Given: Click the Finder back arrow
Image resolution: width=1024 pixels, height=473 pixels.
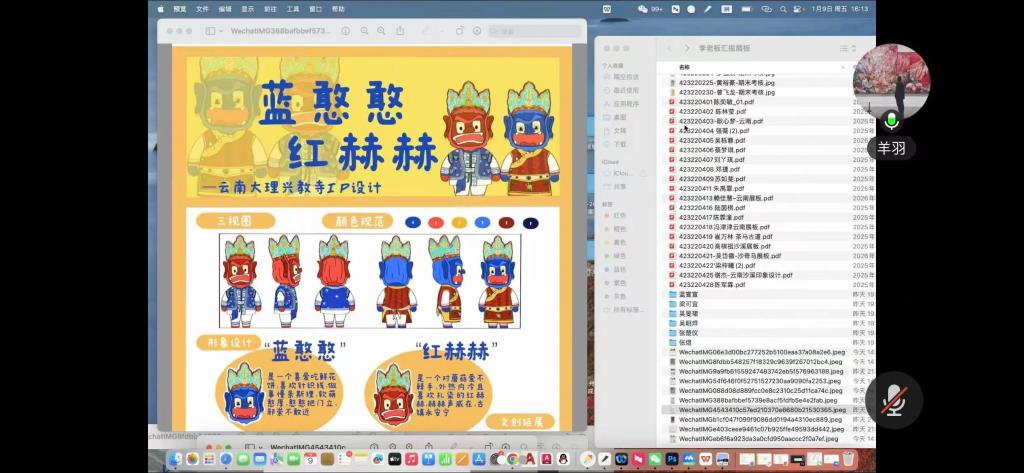Looking at the screenshot, I should 668,48.
